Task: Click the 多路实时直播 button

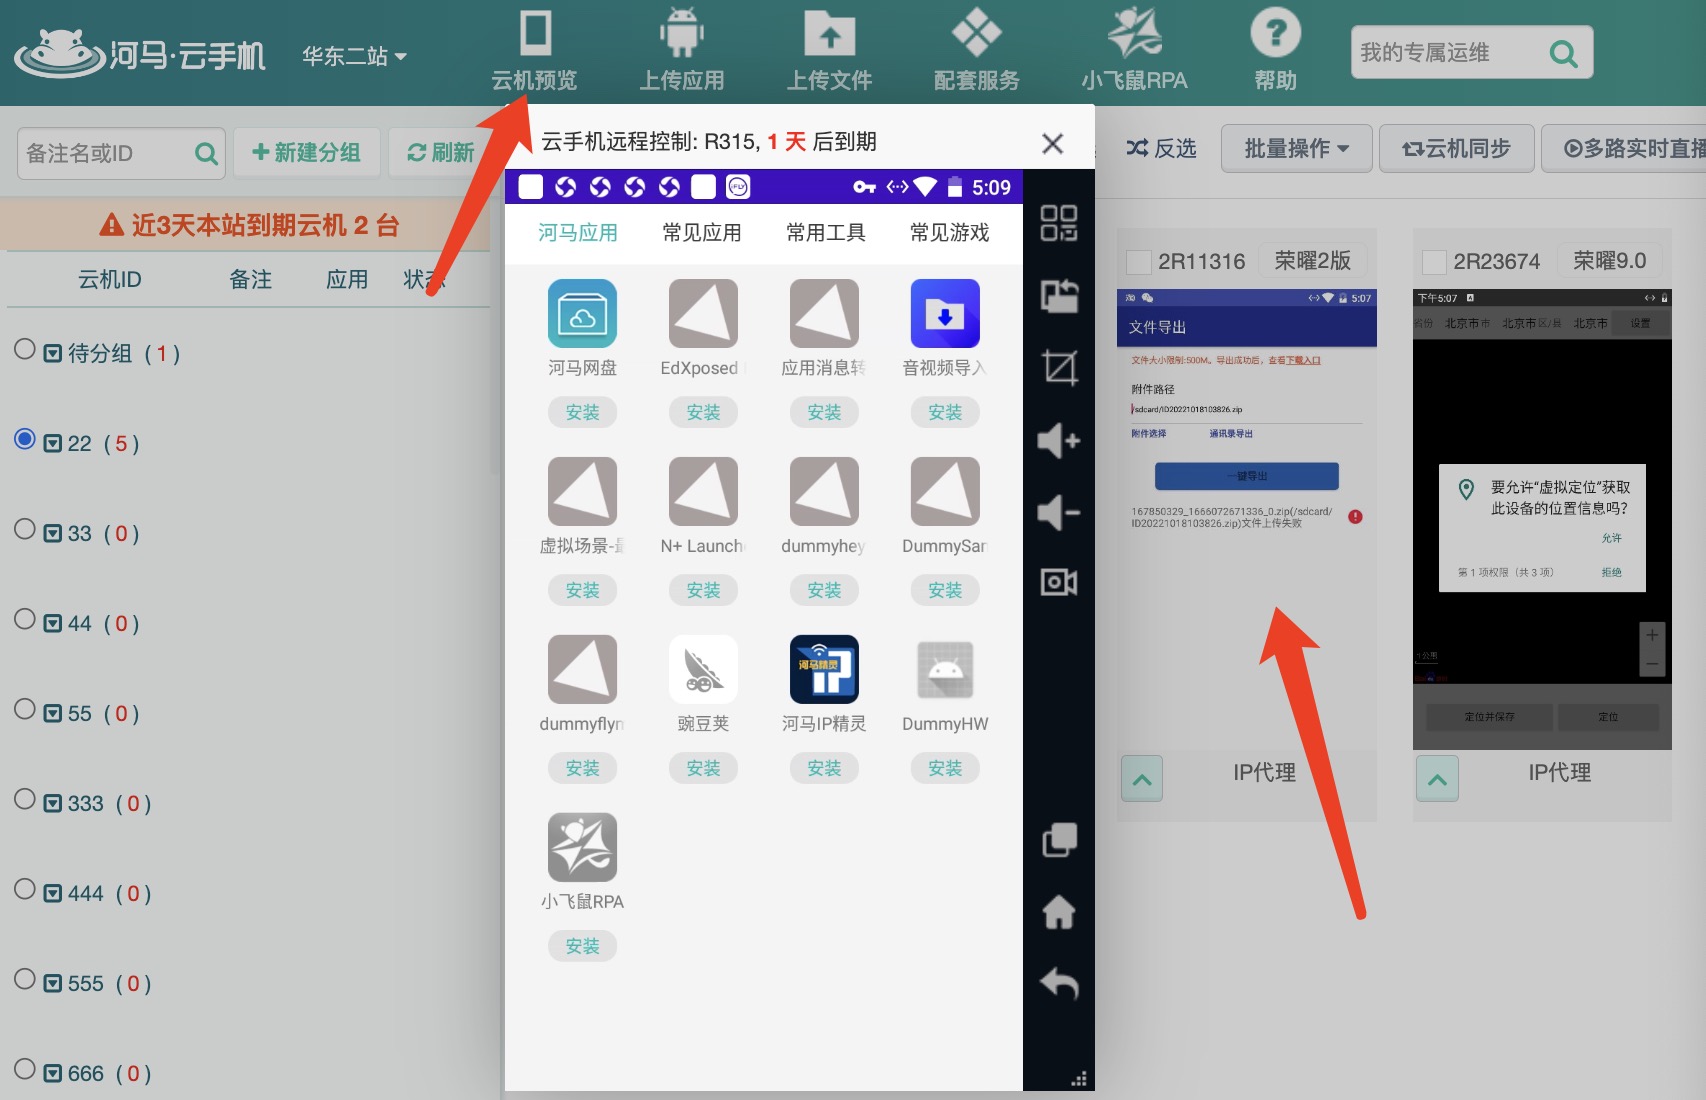Action: pos(1624,148)
